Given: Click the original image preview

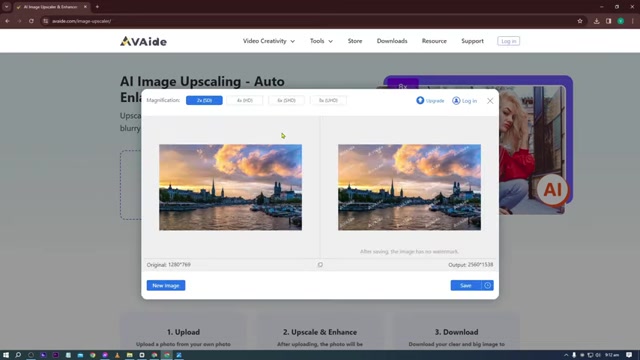Looking at the screenshot, I should click(x=231, y=187).
